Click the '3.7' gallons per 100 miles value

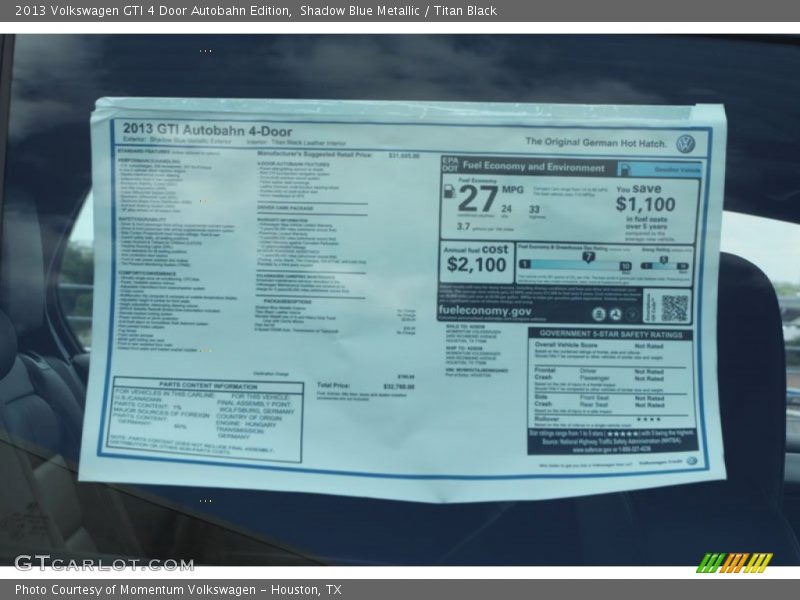[x=463, y=227]
